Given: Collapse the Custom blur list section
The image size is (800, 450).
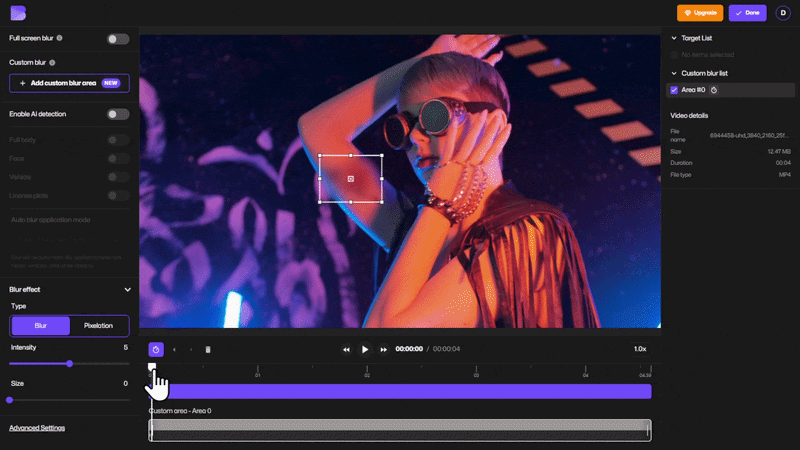Looking at the screenshot, I should (674, 73).
